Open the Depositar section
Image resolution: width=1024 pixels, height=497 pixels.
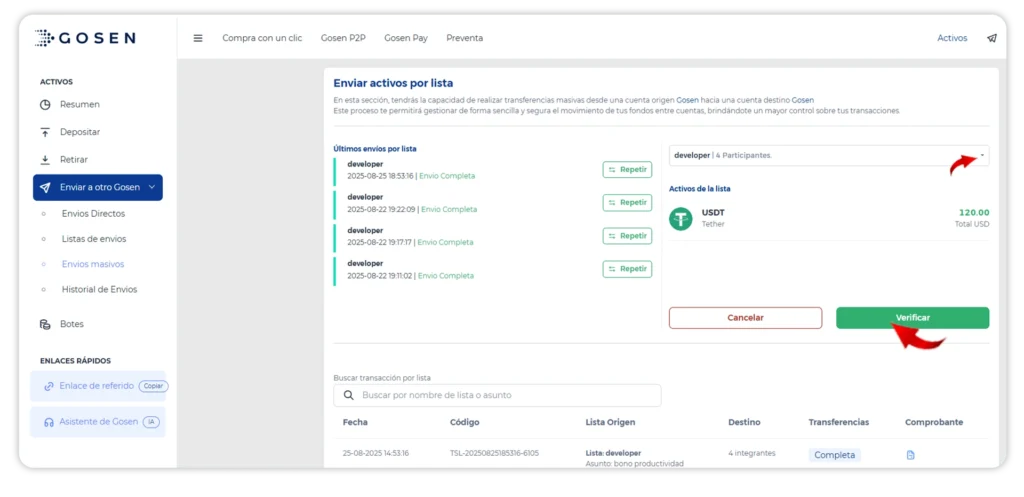[80, 132]
